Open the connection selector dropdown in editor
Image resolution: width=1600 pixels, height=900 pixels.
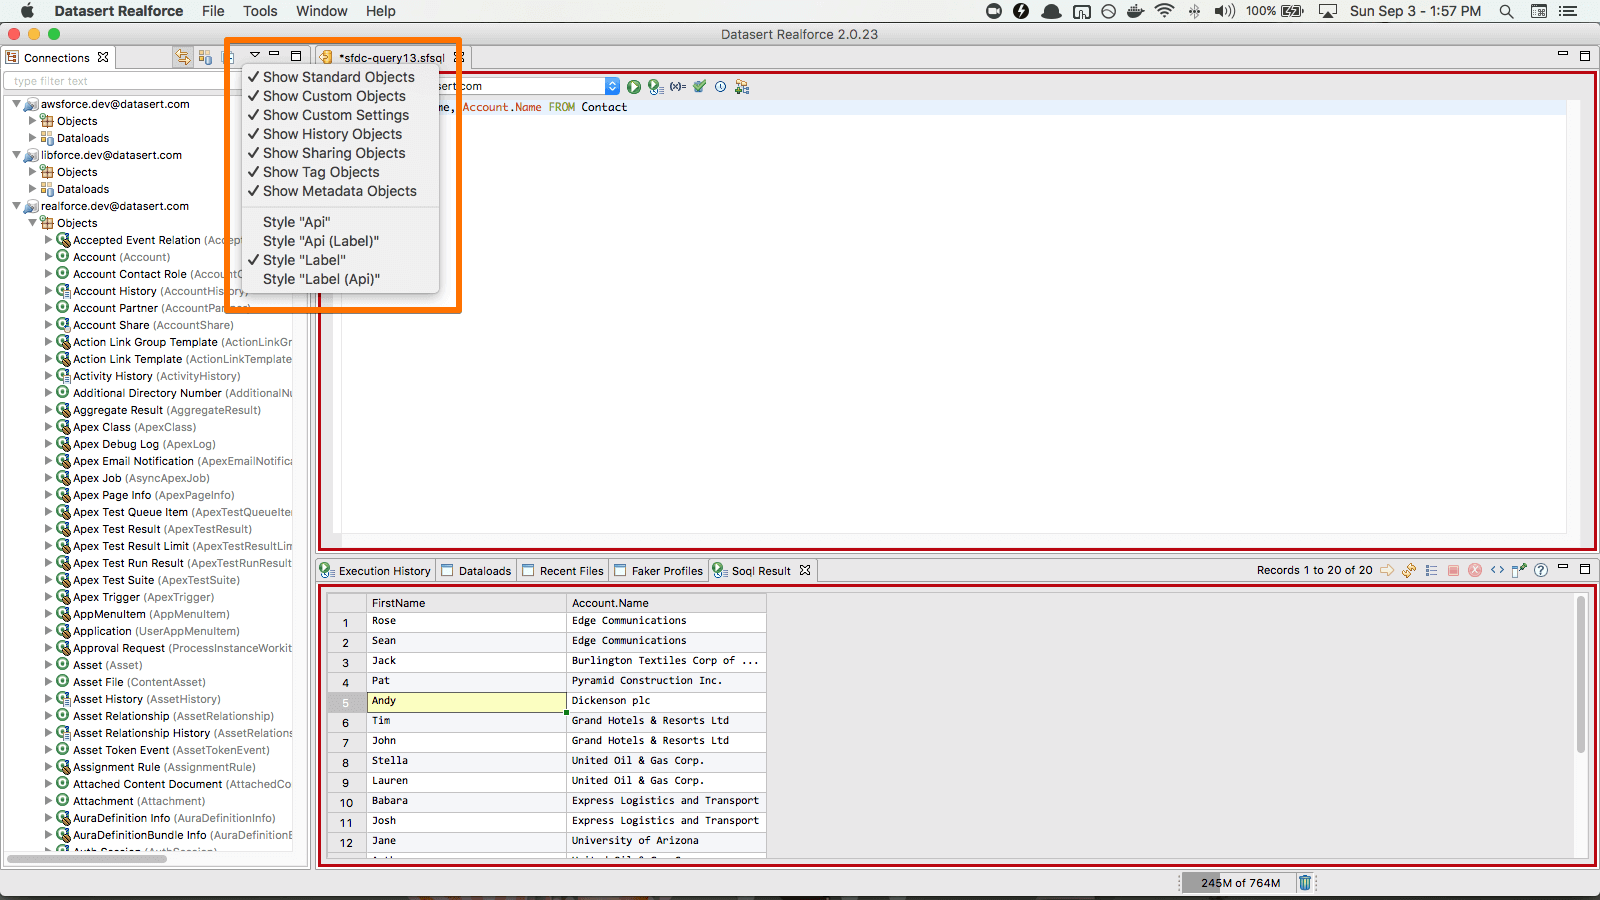[612, 87]
